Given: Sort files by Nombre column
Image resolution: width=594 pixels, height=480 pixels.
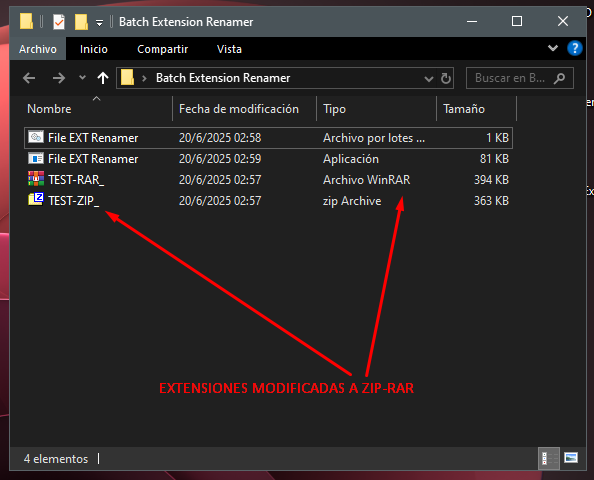Looking at the screenshot, I should pyautogui.click(x=49, y=109).
